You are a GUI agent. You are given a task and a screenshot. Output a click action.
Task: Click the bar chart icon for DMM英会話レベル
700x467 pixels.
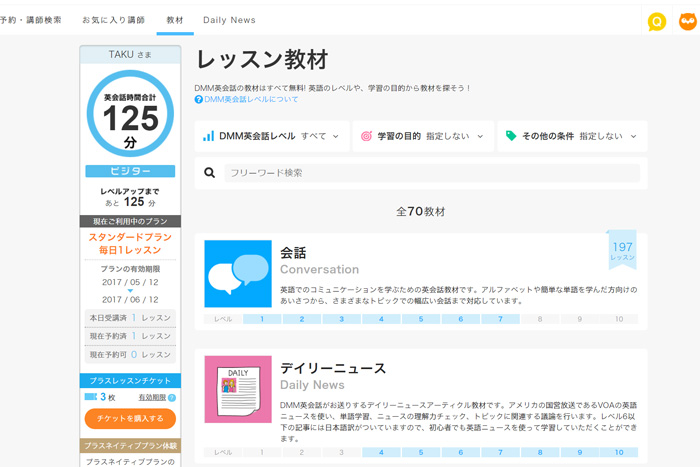pyautogui.click(x=208, y=136)
